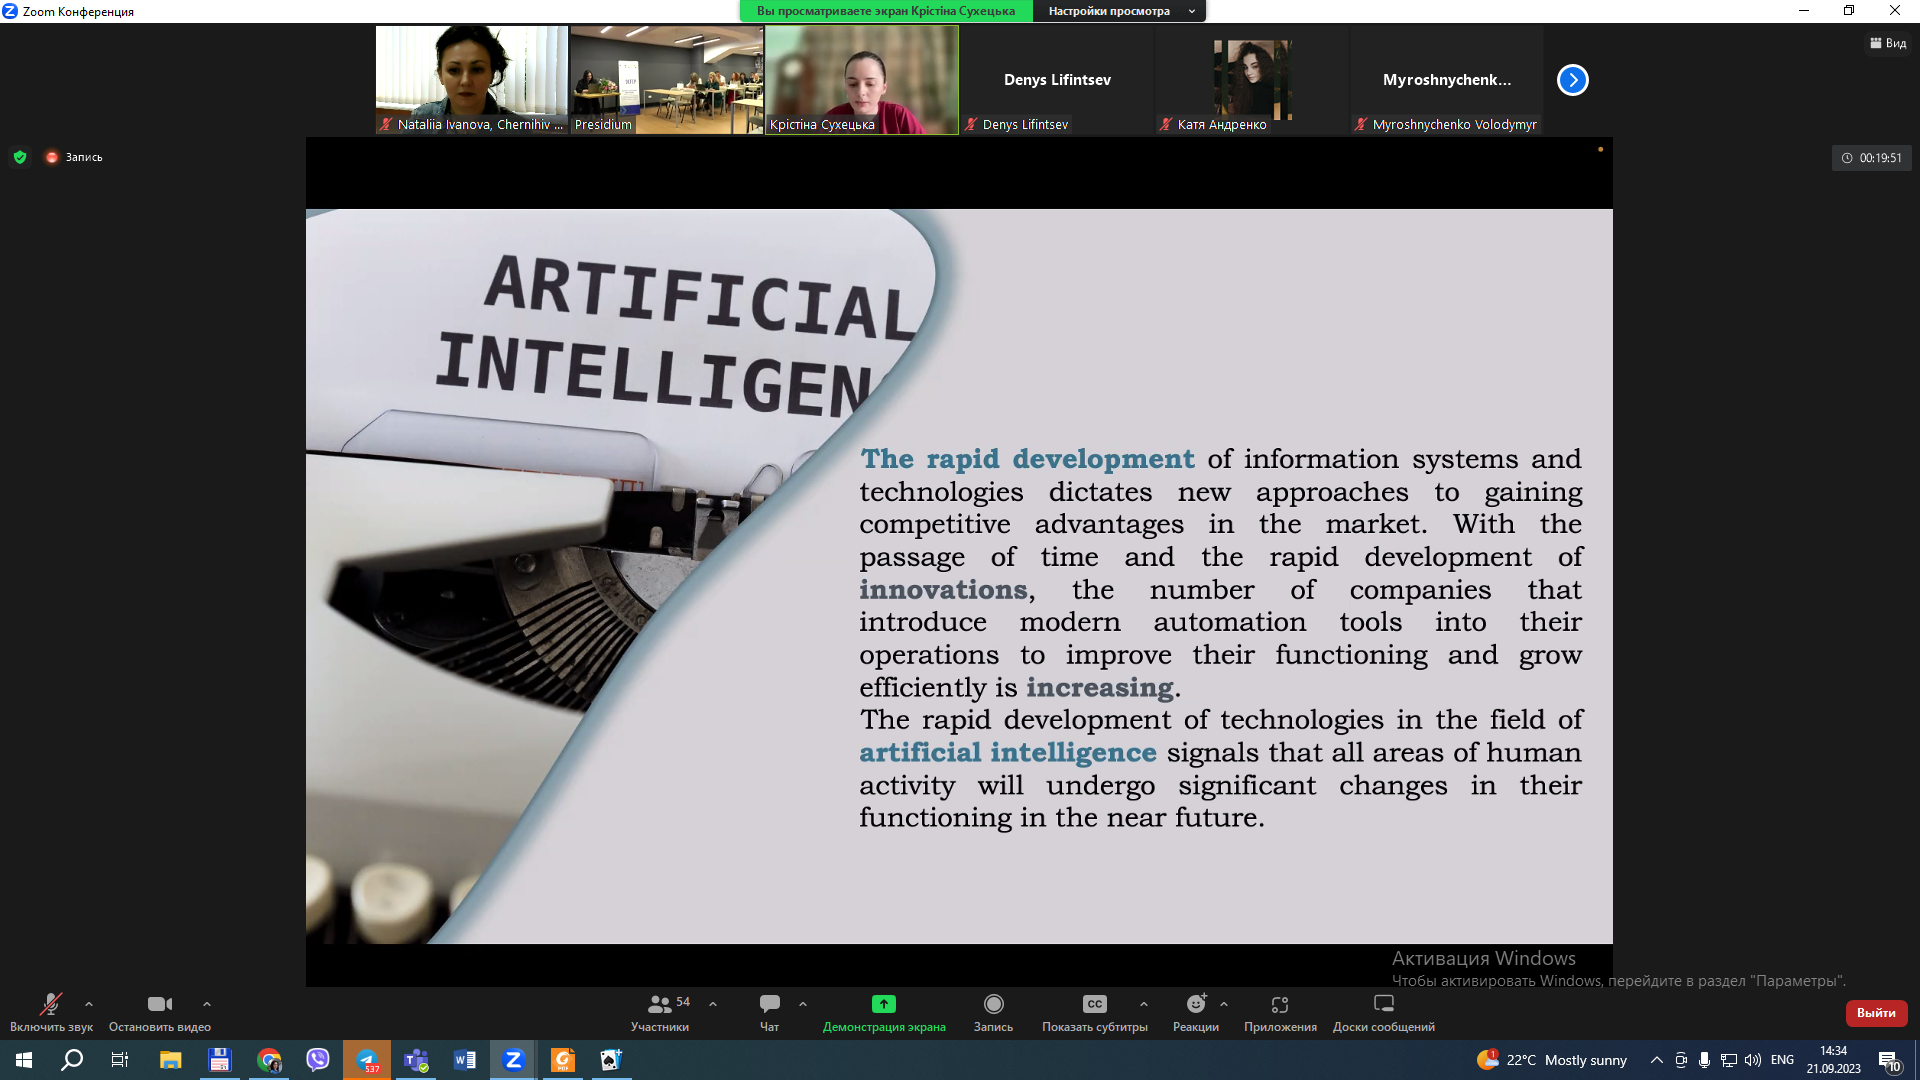The height and width of the screenshot is (1080, 1920).
Task: Open the Chat panel
Action: pos(769,1004)
